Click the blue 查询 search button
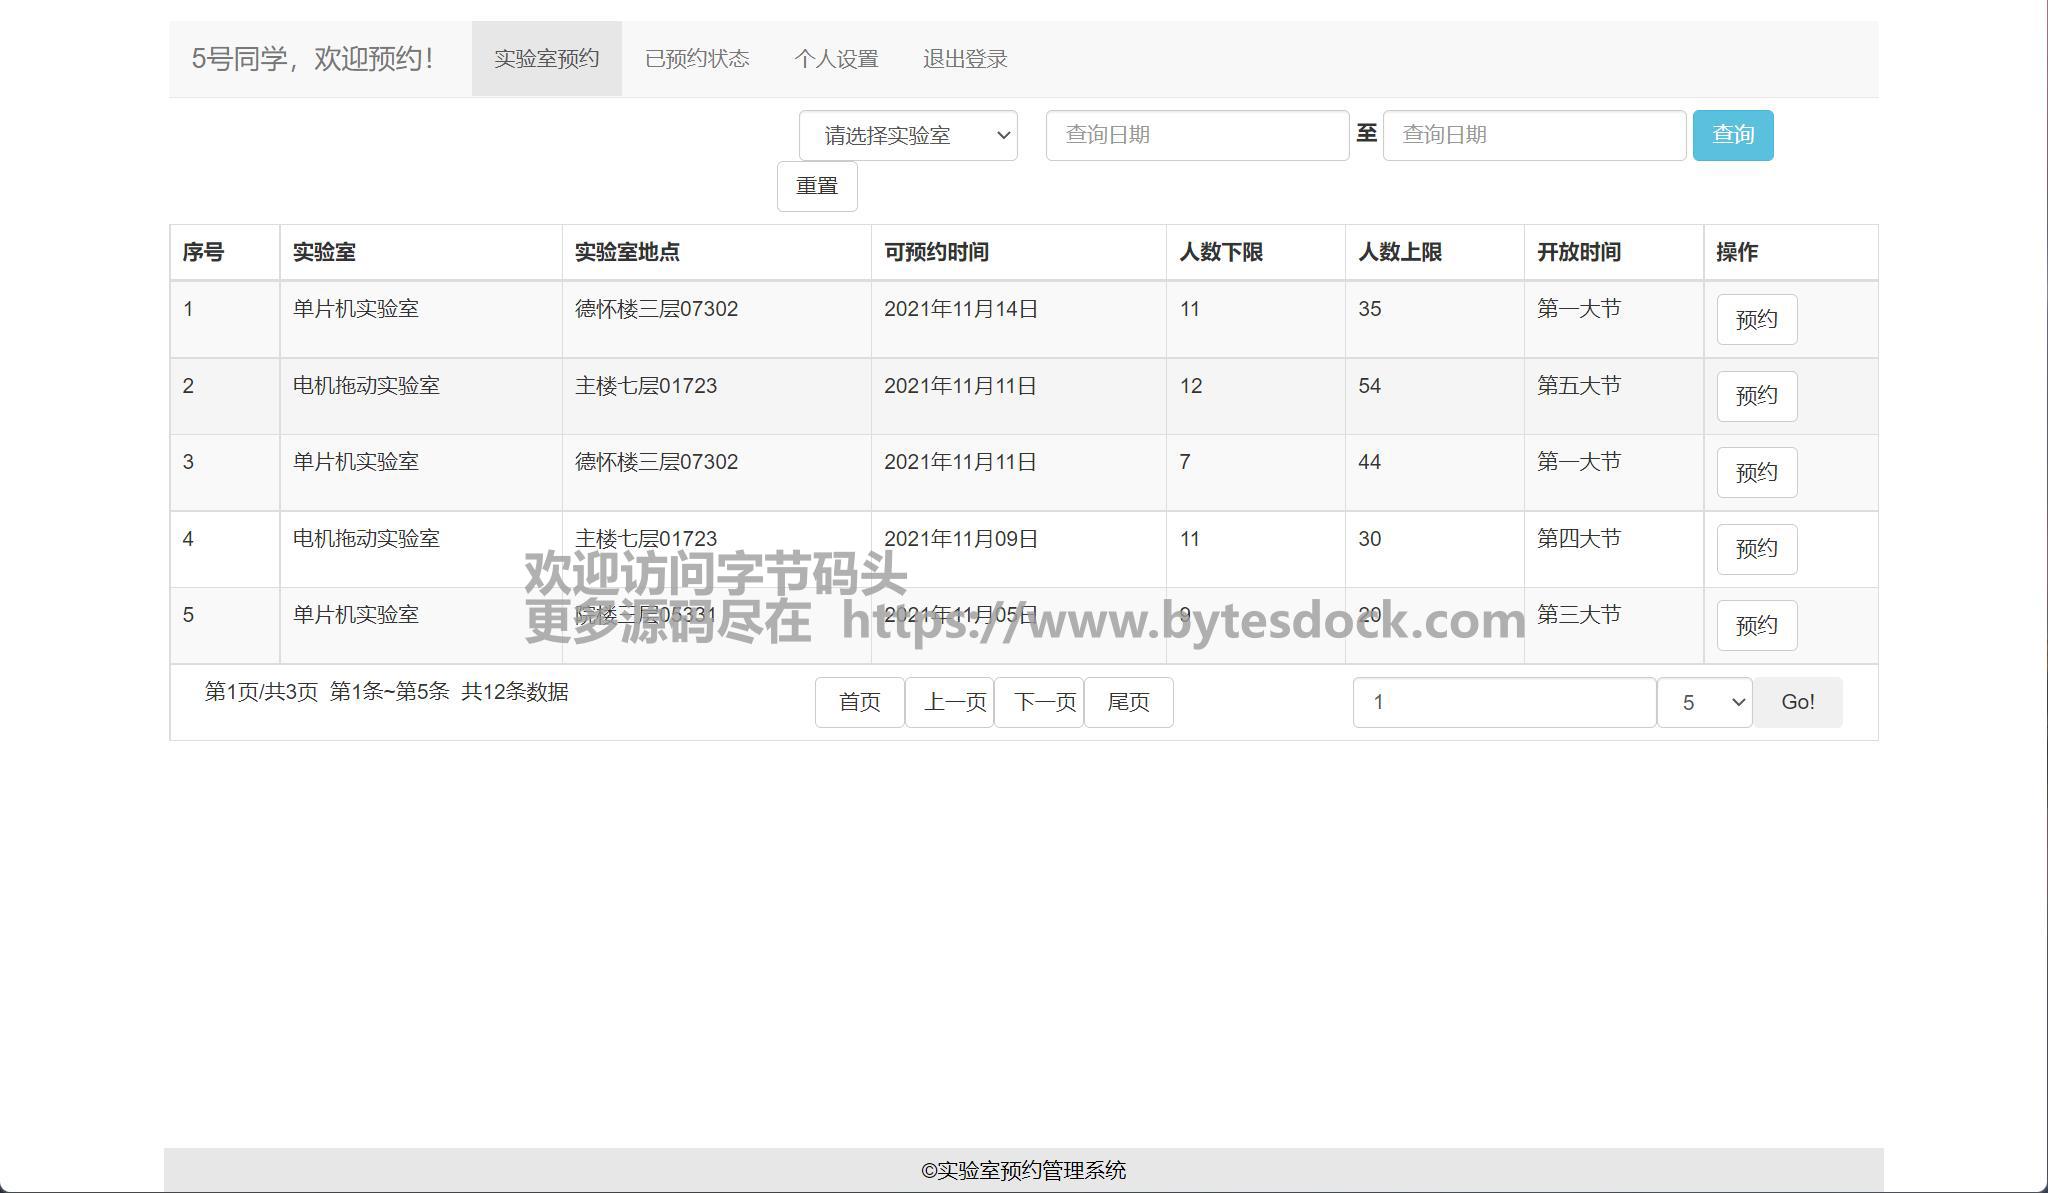 [1732, 135]
